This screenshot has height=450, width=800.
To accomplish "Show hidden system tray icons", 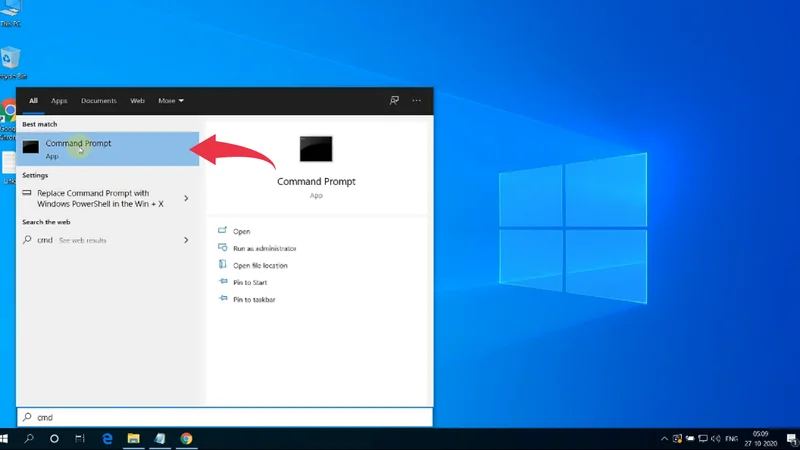I will pyautogui.click(x=664, y=439).
